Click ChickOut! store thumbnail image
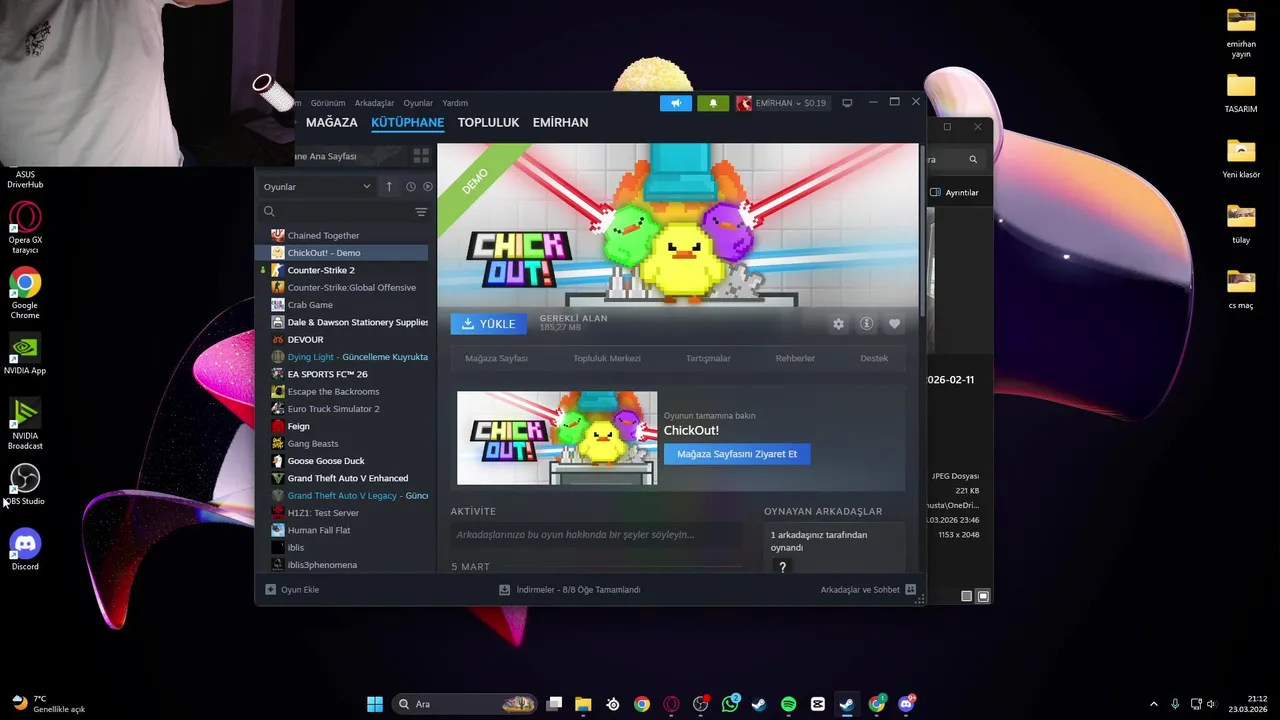Image resolution: width=1280 pixels, height=720 pixels. [557, 438]
